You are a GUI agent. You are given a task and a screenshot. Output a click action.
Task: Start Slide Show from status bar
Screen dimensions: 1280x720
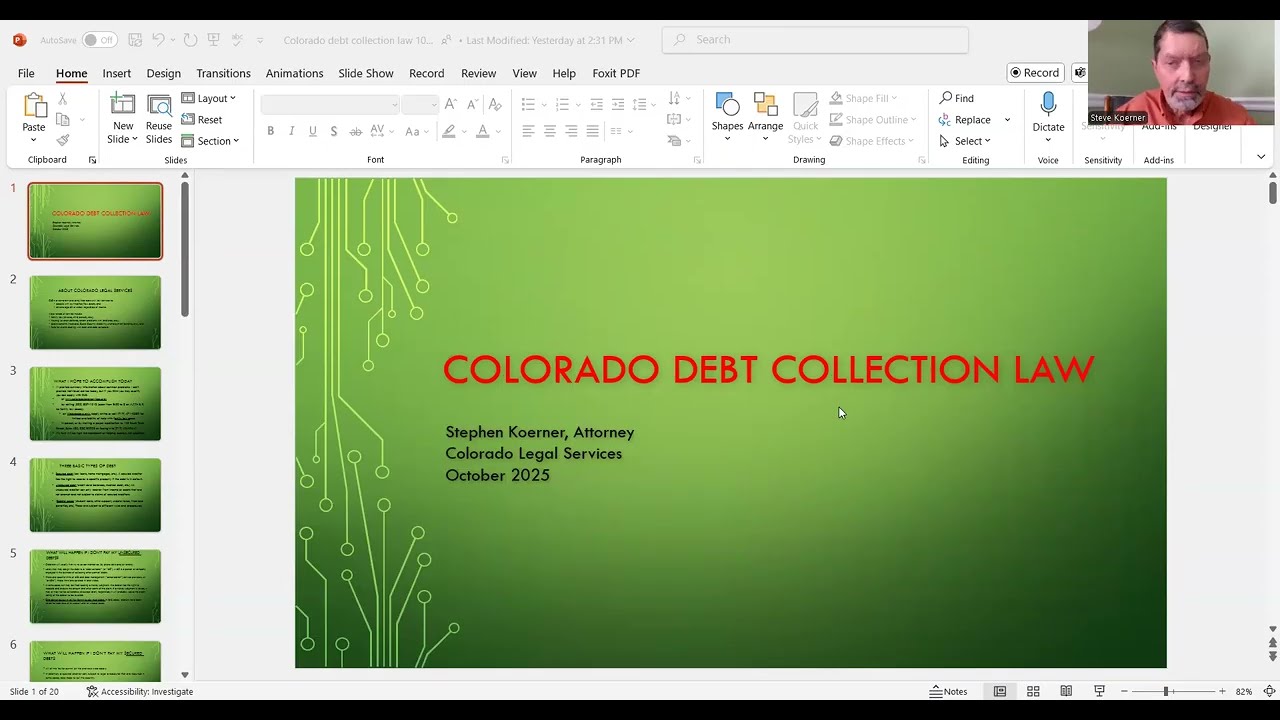pyautogui.click(x=1099, y=691)
